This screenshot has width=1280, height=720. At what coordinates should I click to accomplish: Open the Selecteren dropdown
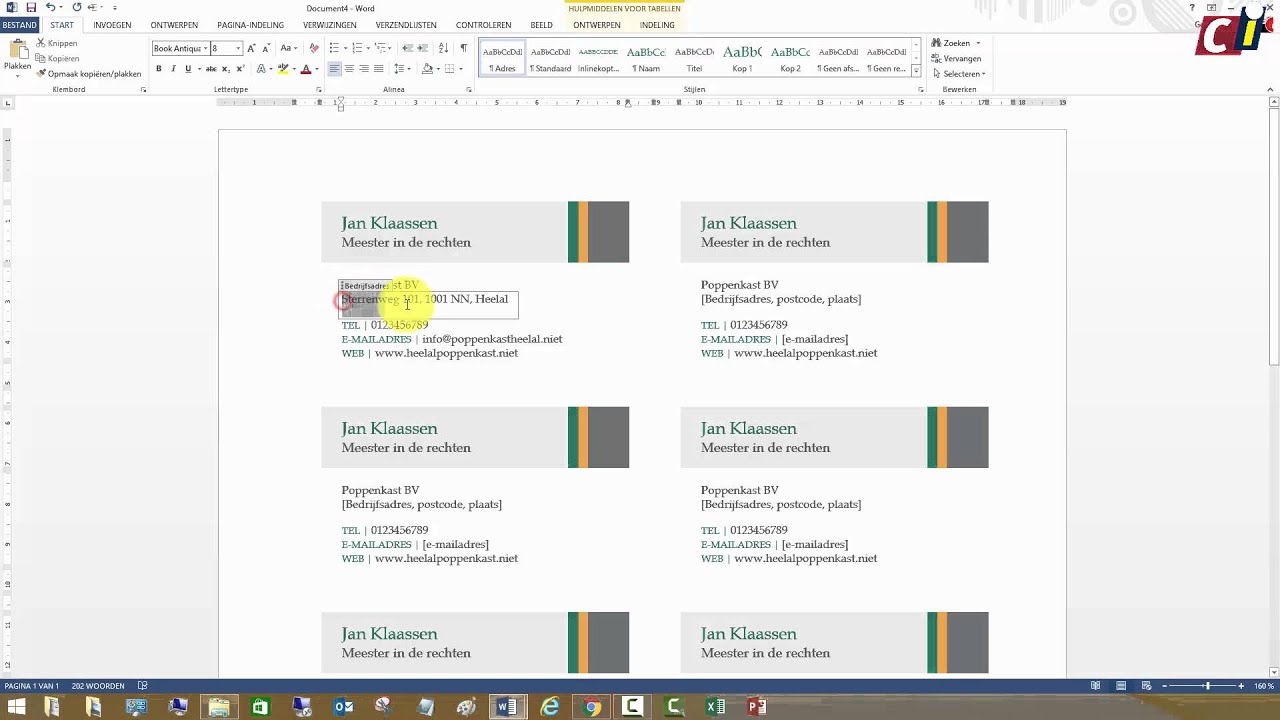tap(958, 74)
